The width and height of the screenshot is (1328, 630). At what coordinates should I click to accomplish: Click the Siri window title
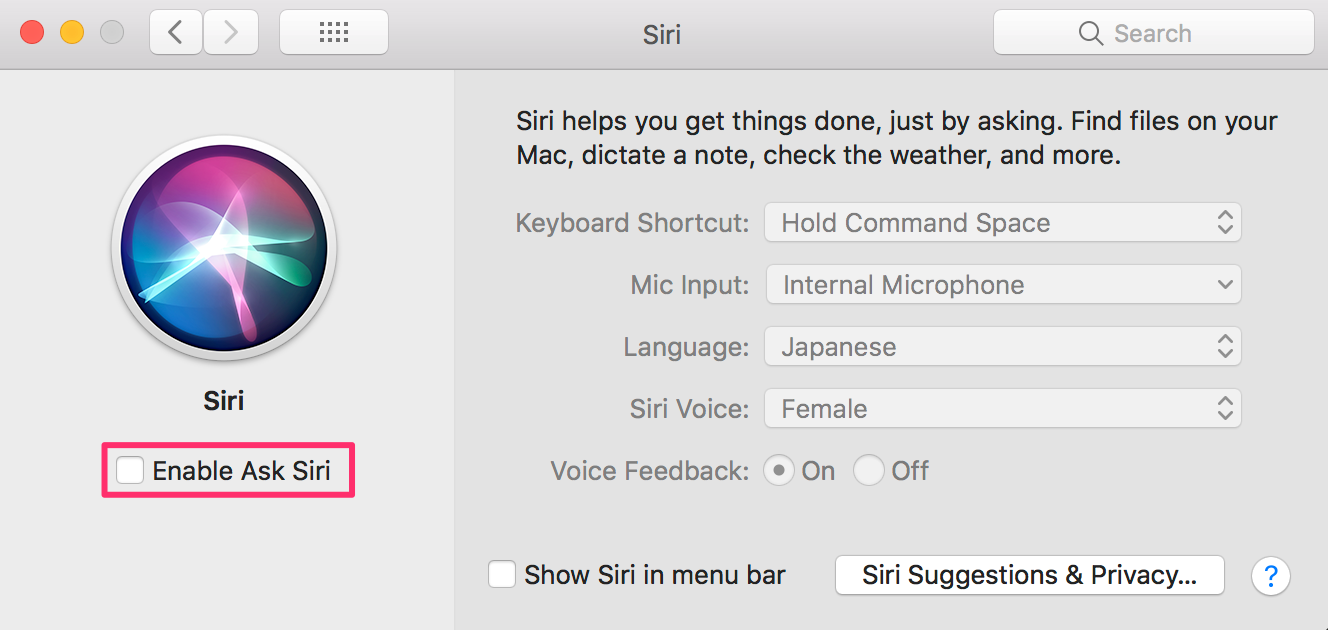point(661,33)
